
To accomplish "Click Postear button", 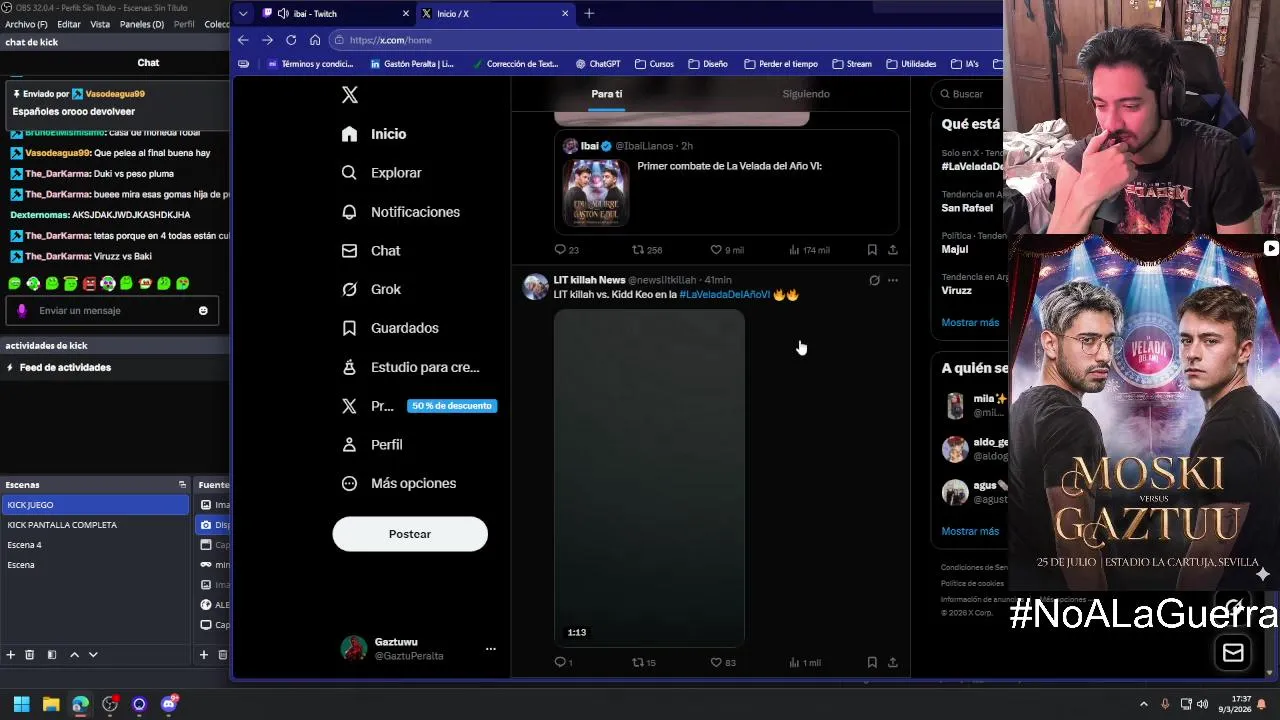I will point(410,534).
